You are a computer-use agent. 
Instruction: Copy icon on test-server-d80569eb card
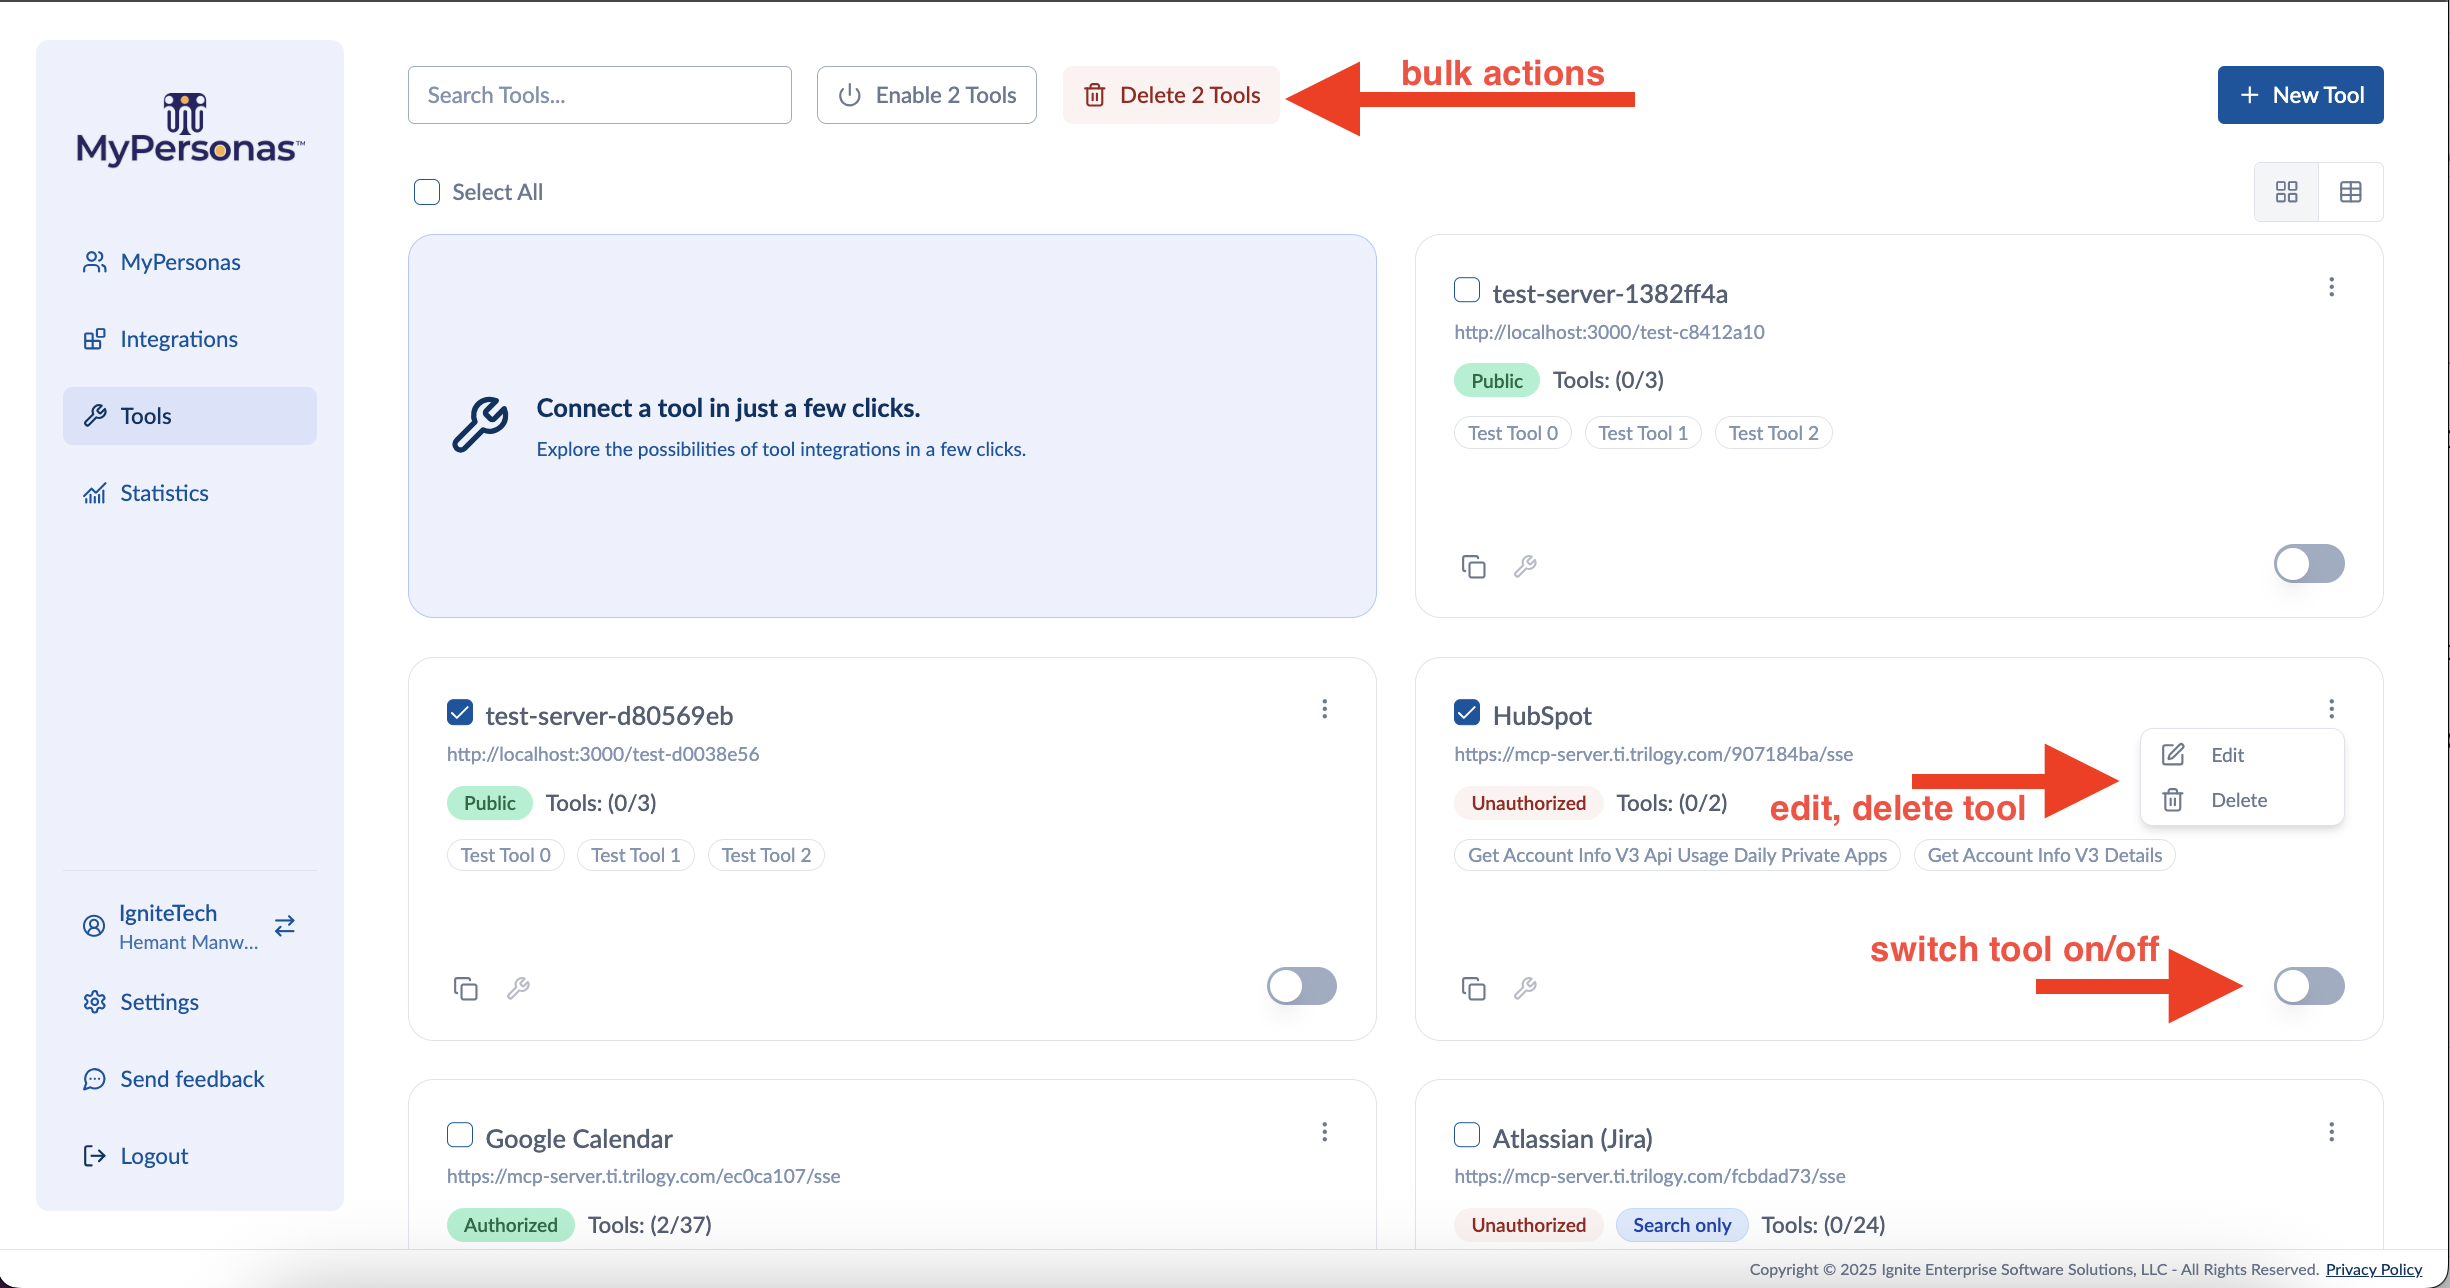[x=466, y=988]
